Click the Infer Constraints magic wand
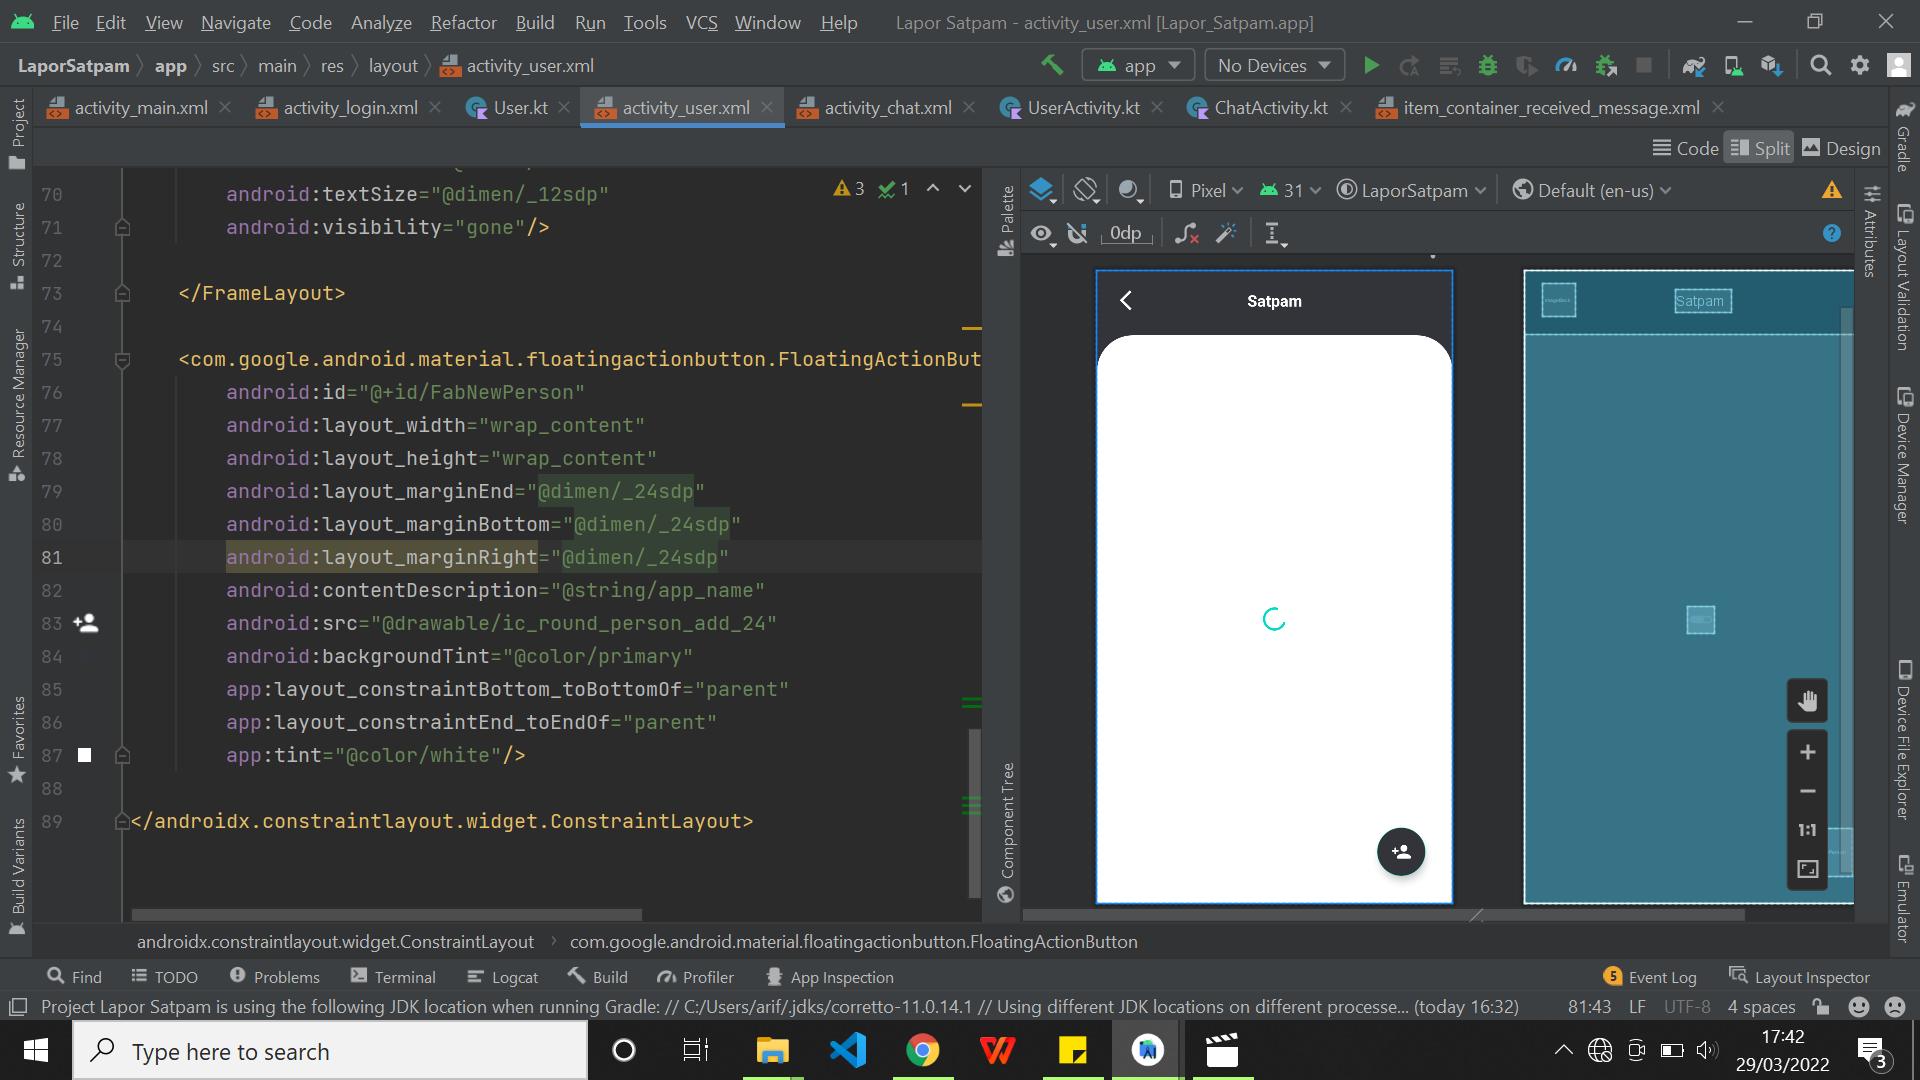 (x=1226, y=233)
